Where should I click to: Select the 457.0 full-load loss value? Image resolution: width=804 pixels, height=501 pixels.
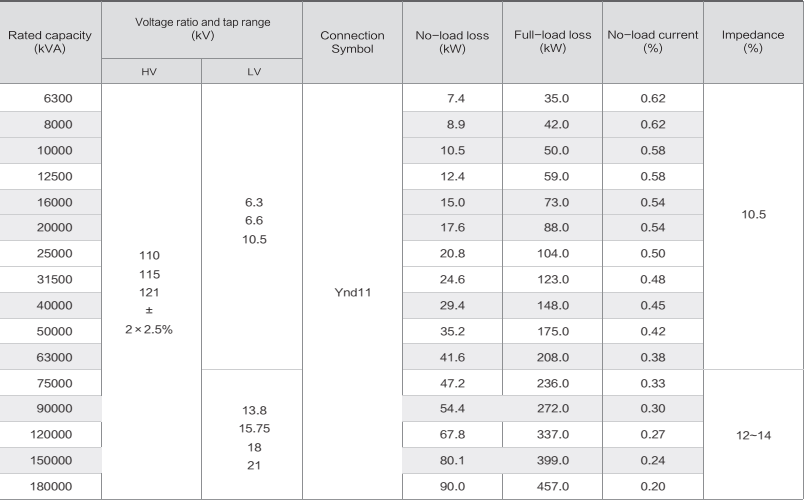pos(552,487)
